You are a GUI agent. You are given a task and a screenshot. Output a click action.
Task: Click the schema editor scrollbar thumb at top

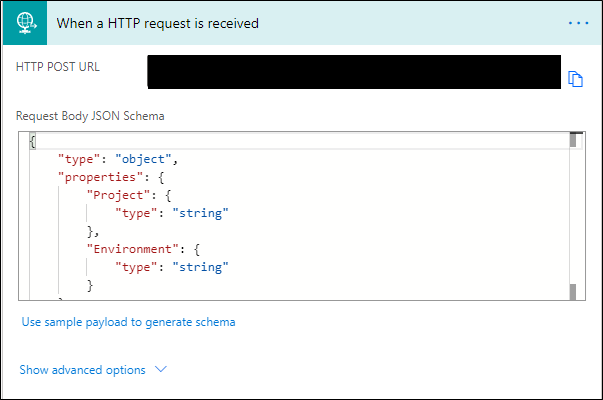[x=573, y=140]
